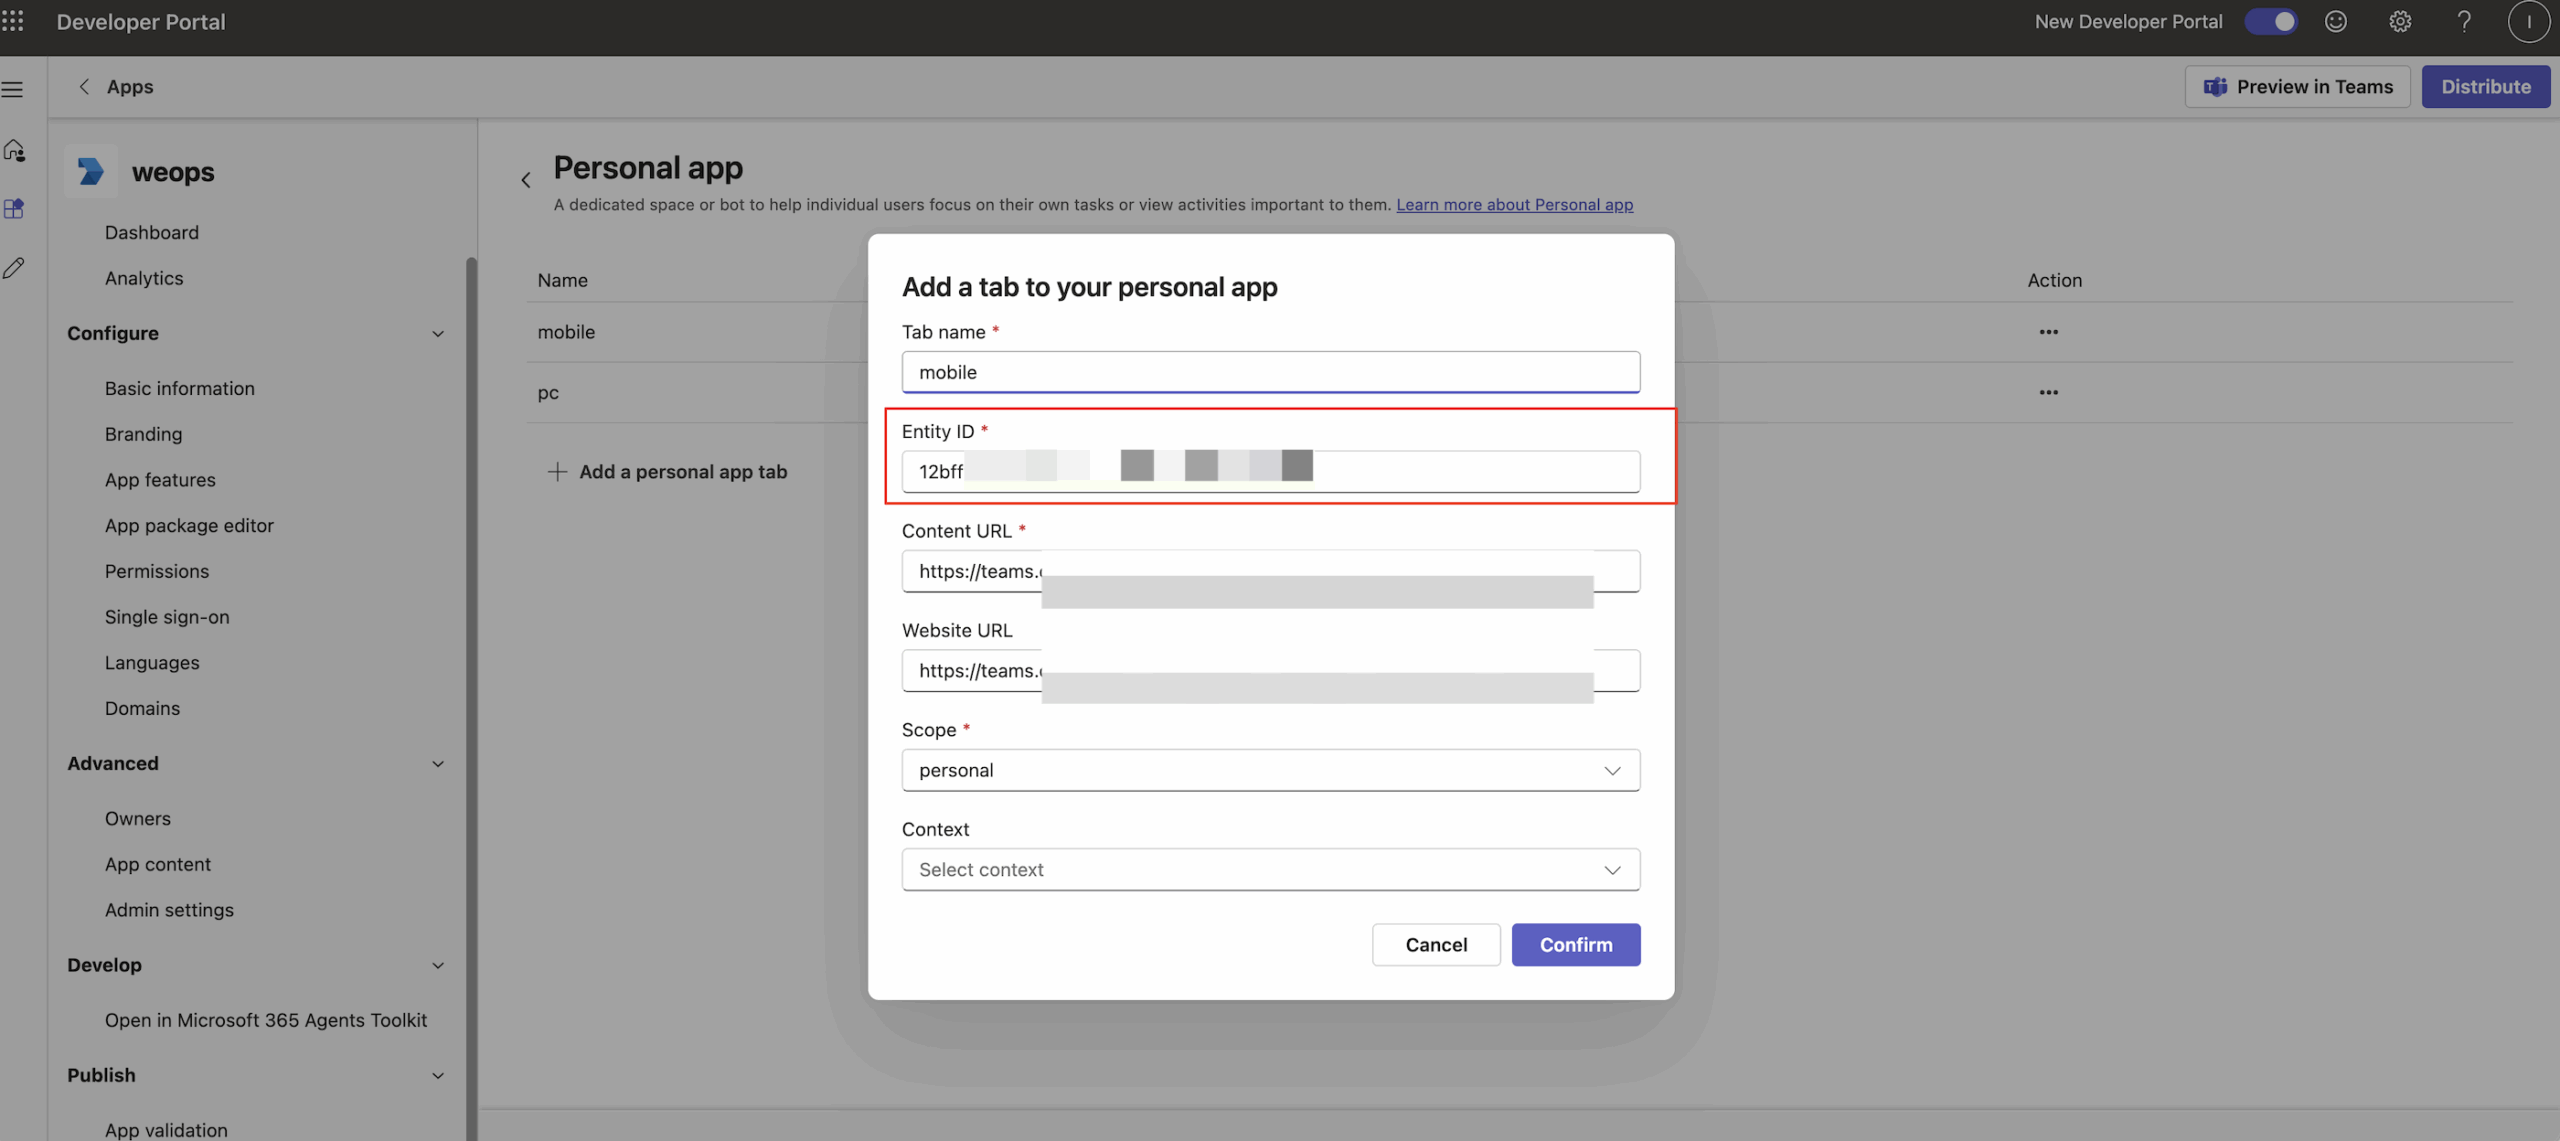Viewport: 2560px width, 1141px height.
Task: Open the Domains page
Action: click(x=143, y=708)
